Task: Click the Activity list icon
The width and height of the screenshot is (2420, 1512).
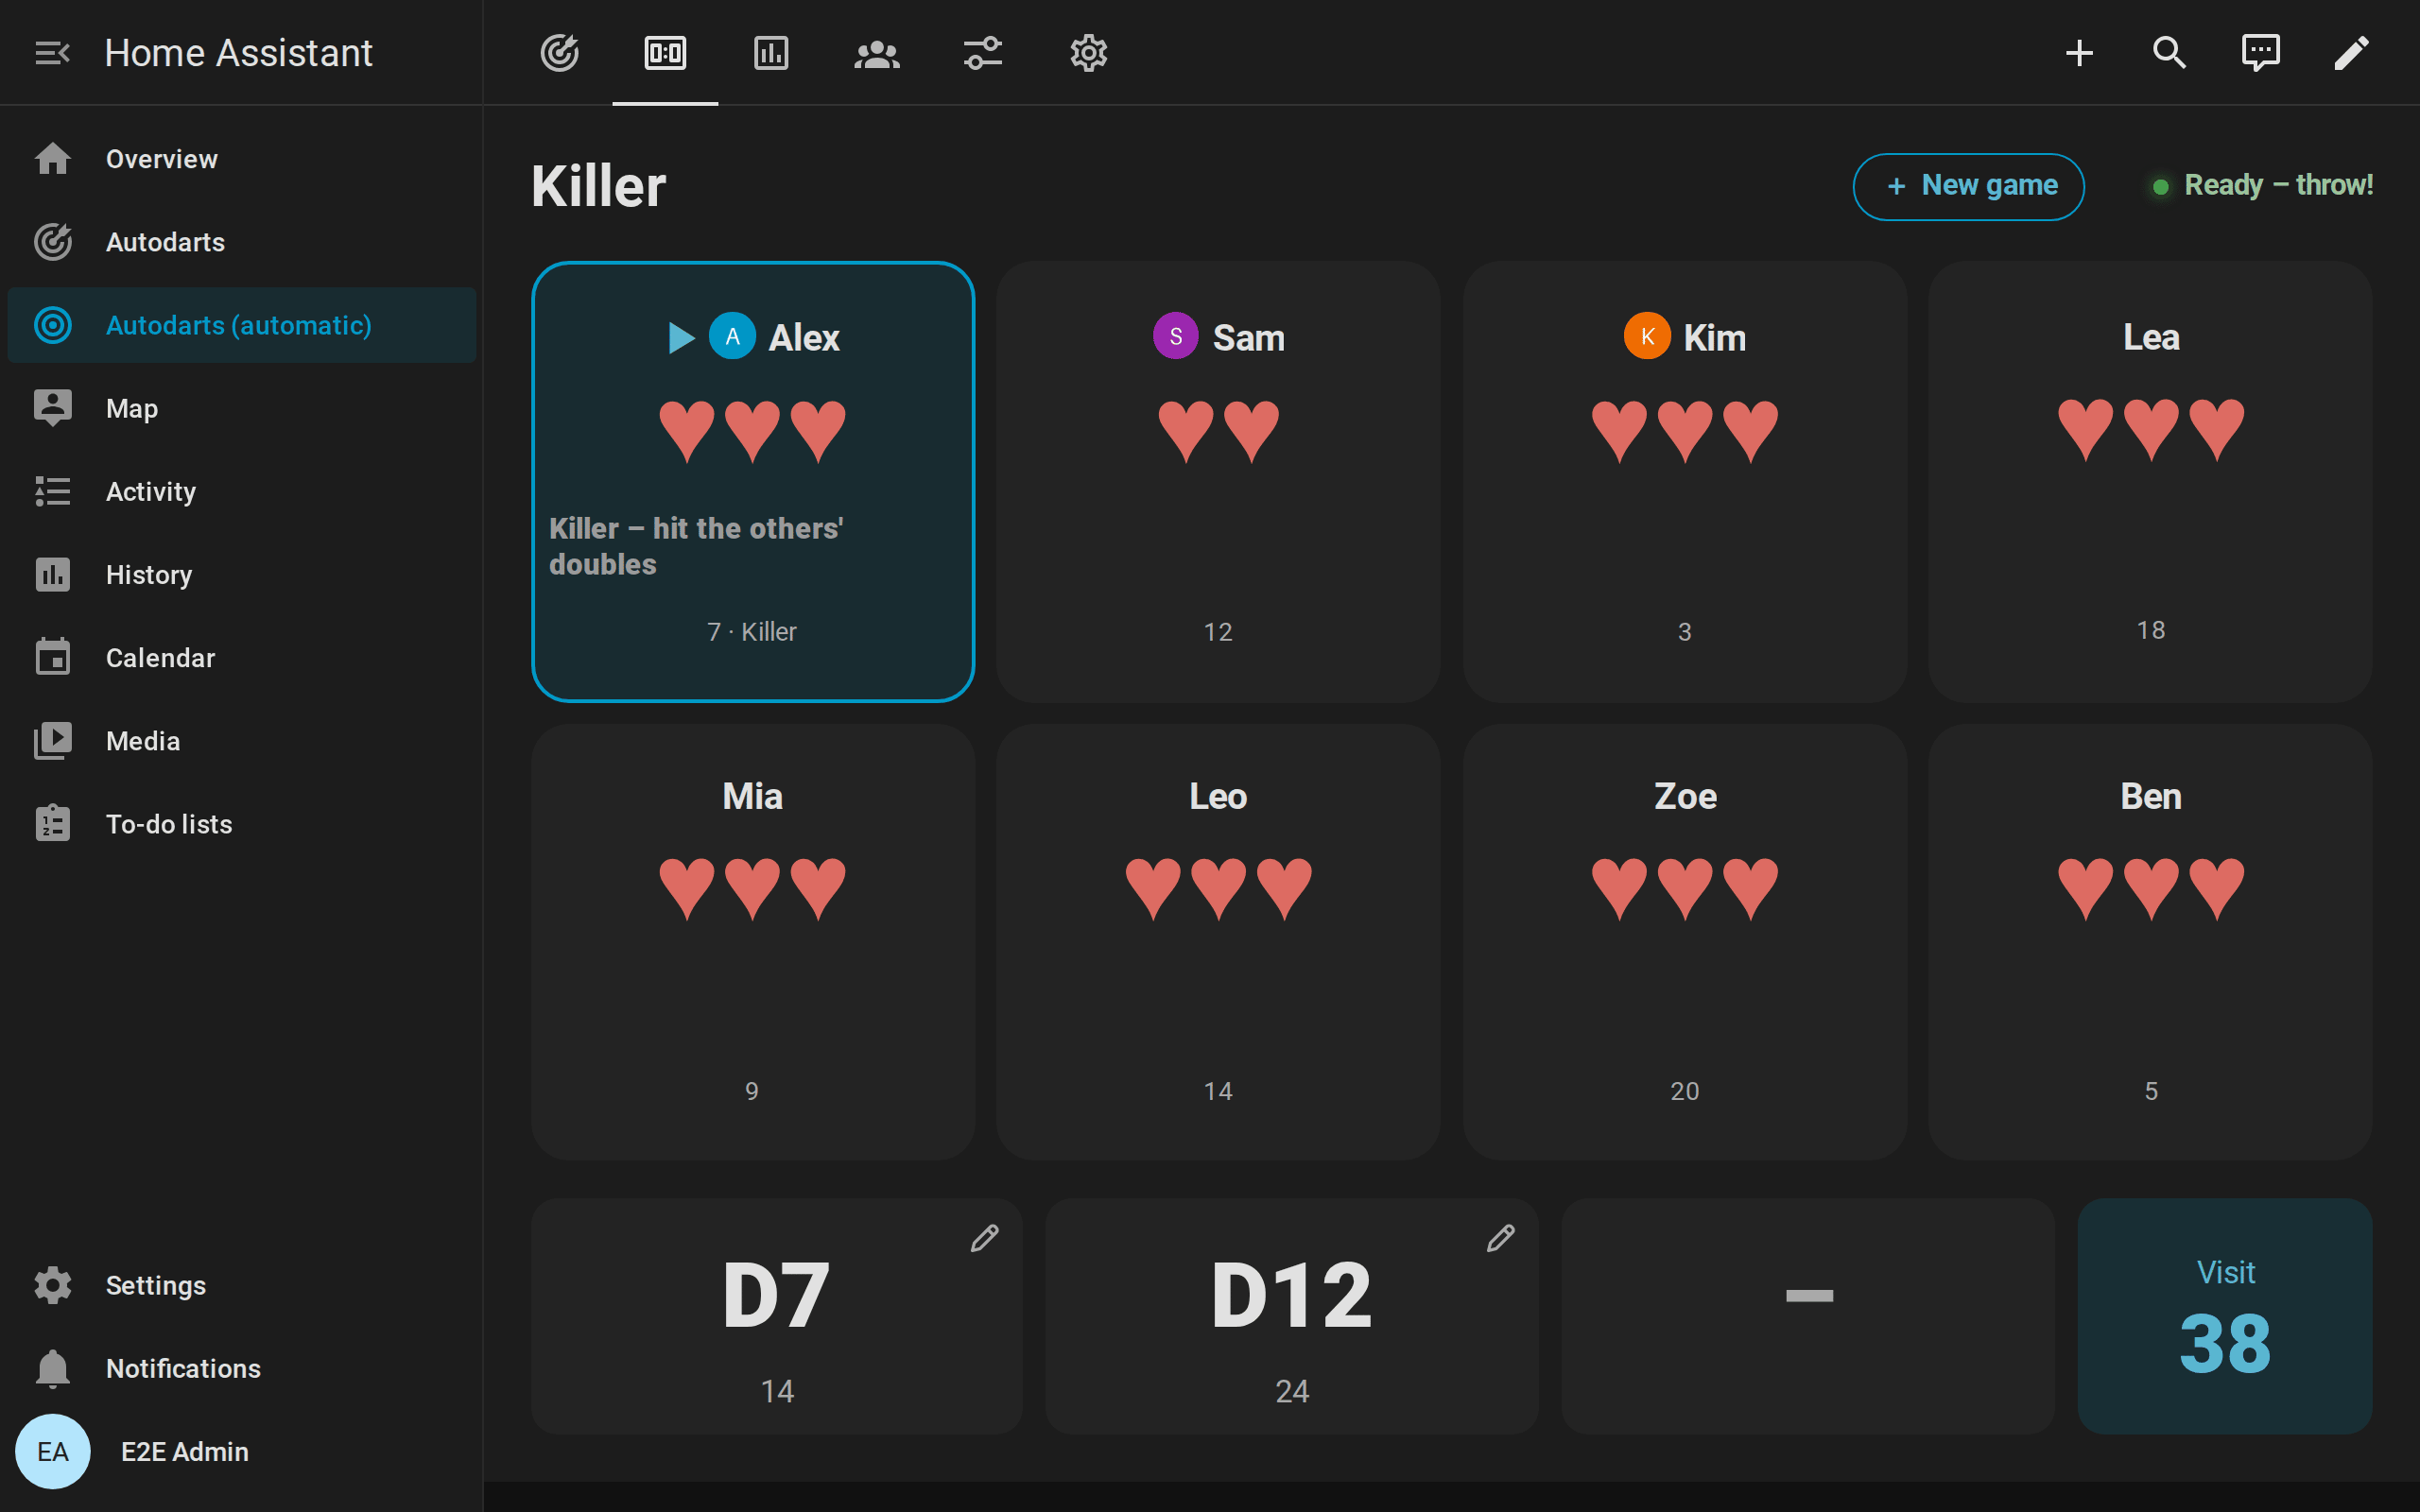Action: pos(52,491)
